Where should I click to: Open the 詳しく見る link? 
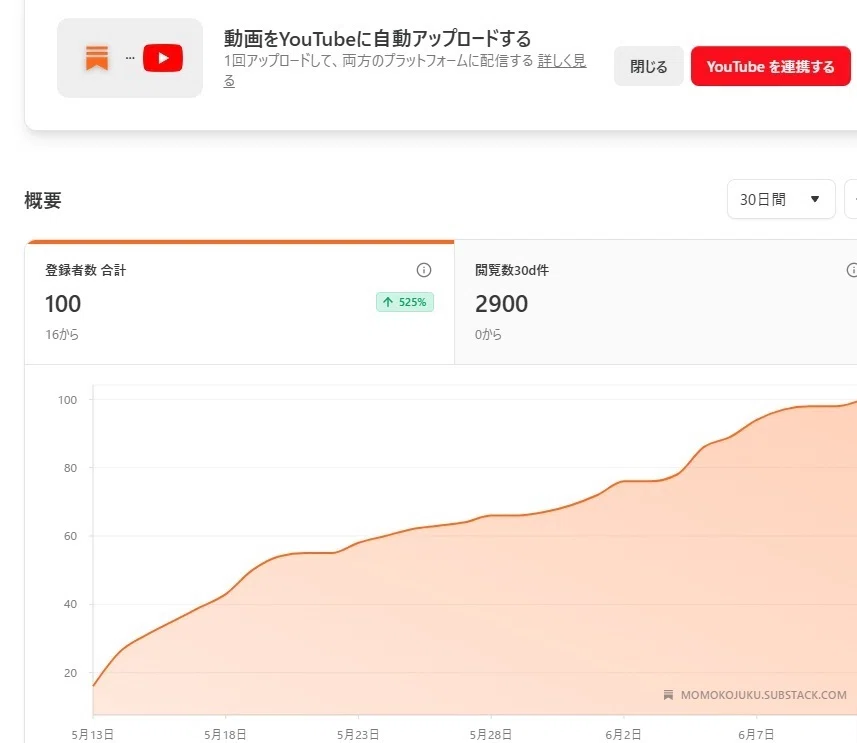point(561,61)
